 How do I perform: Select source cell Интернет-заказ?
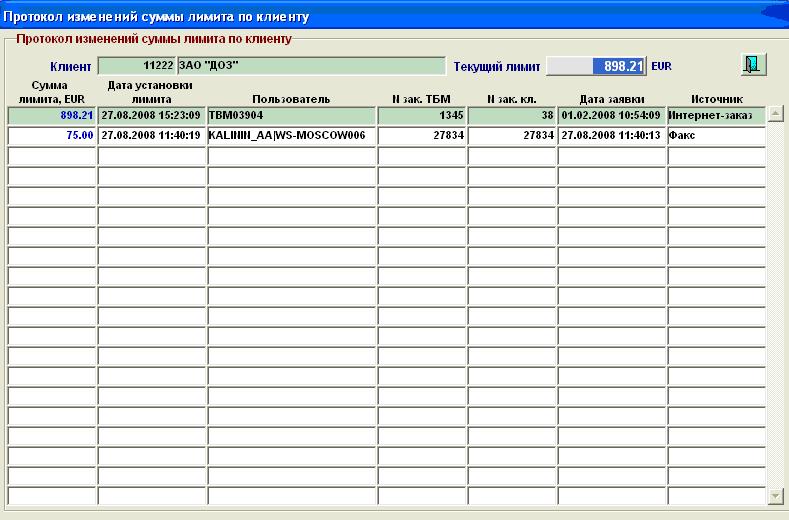pos(716,115)
